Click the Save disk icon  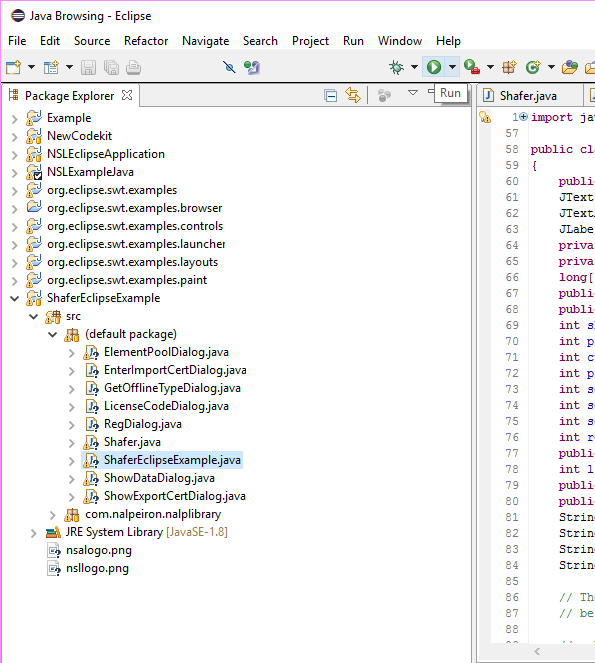pos(88,67)
